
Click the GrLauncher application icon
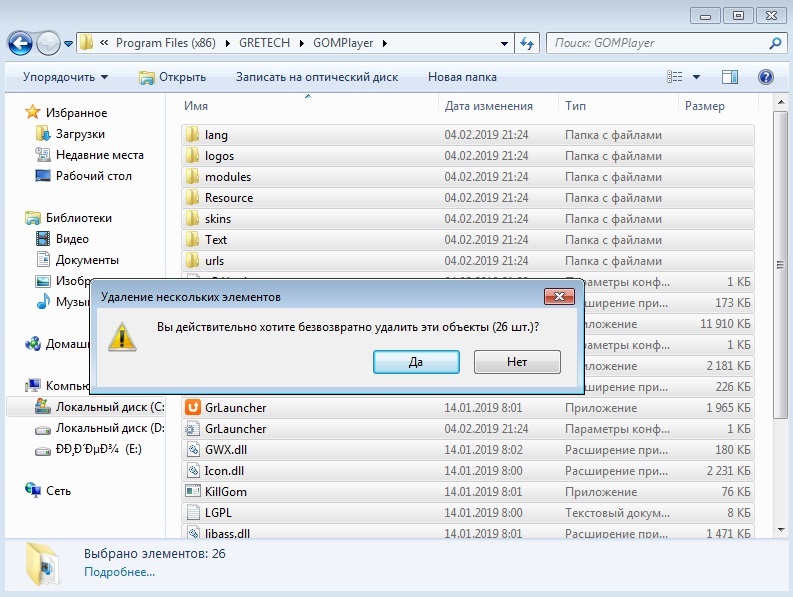(x=193, y=407)
